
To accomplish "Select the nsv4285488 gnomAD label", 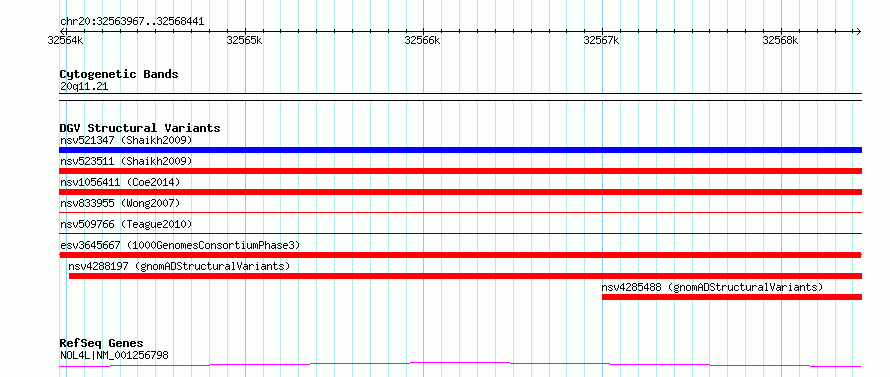I will tap(712, 287).
